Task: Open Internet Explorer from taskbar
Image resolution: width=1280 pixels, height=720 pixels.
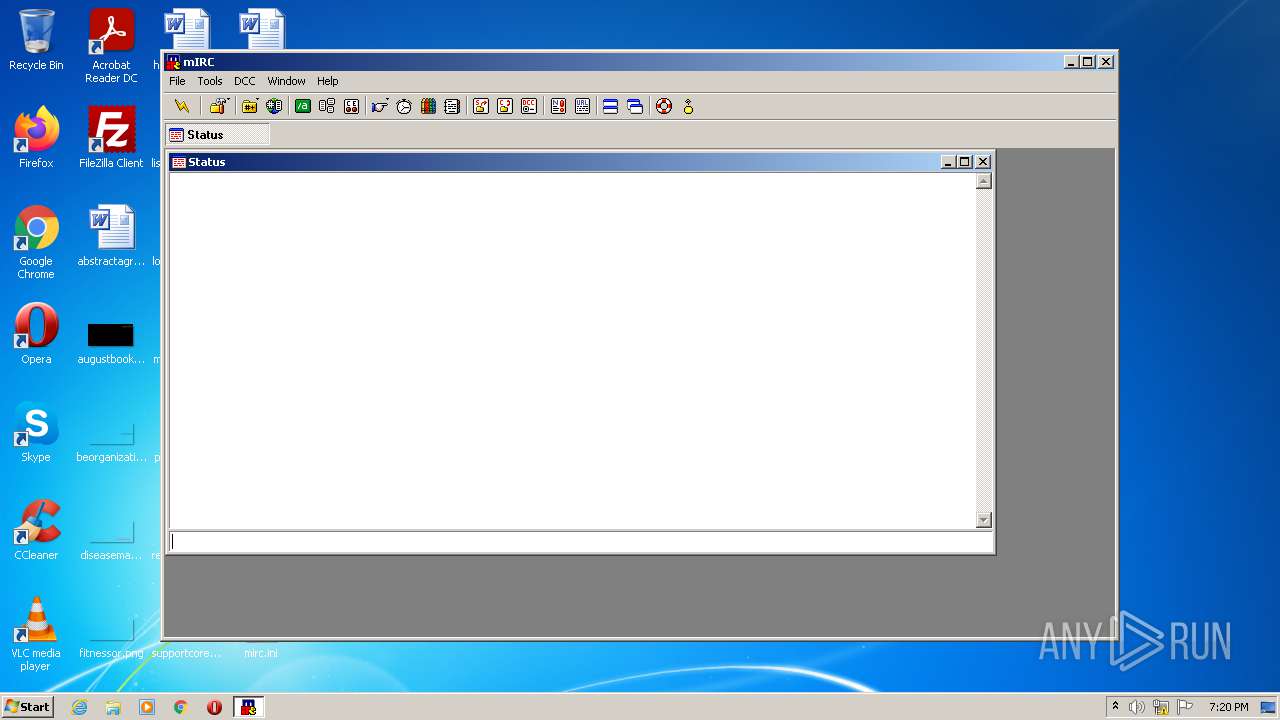Action: coord(80,707)
